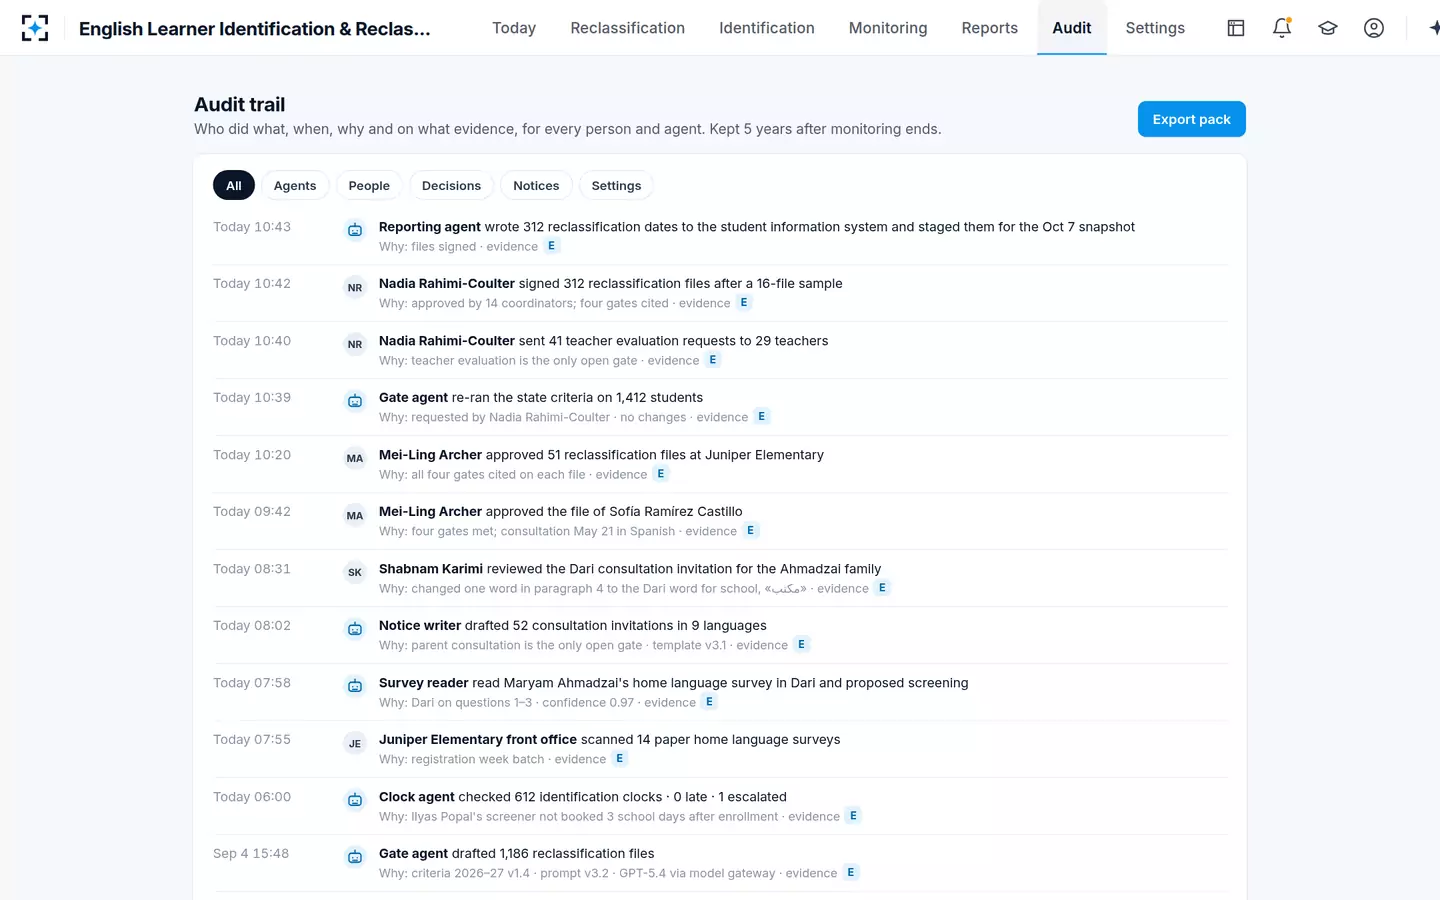The image size is (1440, 900).
Task: Open evidence badge for scanned paper surveys entry
Action: pyautogui.click(x=620, y=759)
